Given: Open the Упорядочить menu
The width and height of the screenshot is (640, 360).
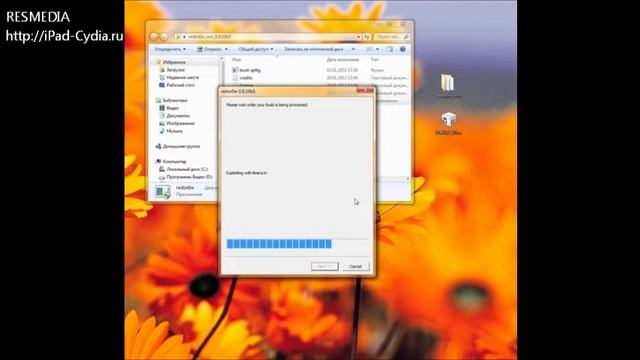Looking at the screenshot, I should (170, 49).
